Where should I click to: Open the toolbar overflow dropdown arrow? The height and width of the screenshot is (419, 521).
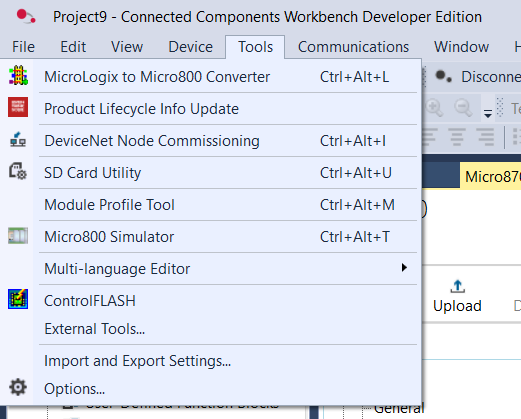pos(488,113)
